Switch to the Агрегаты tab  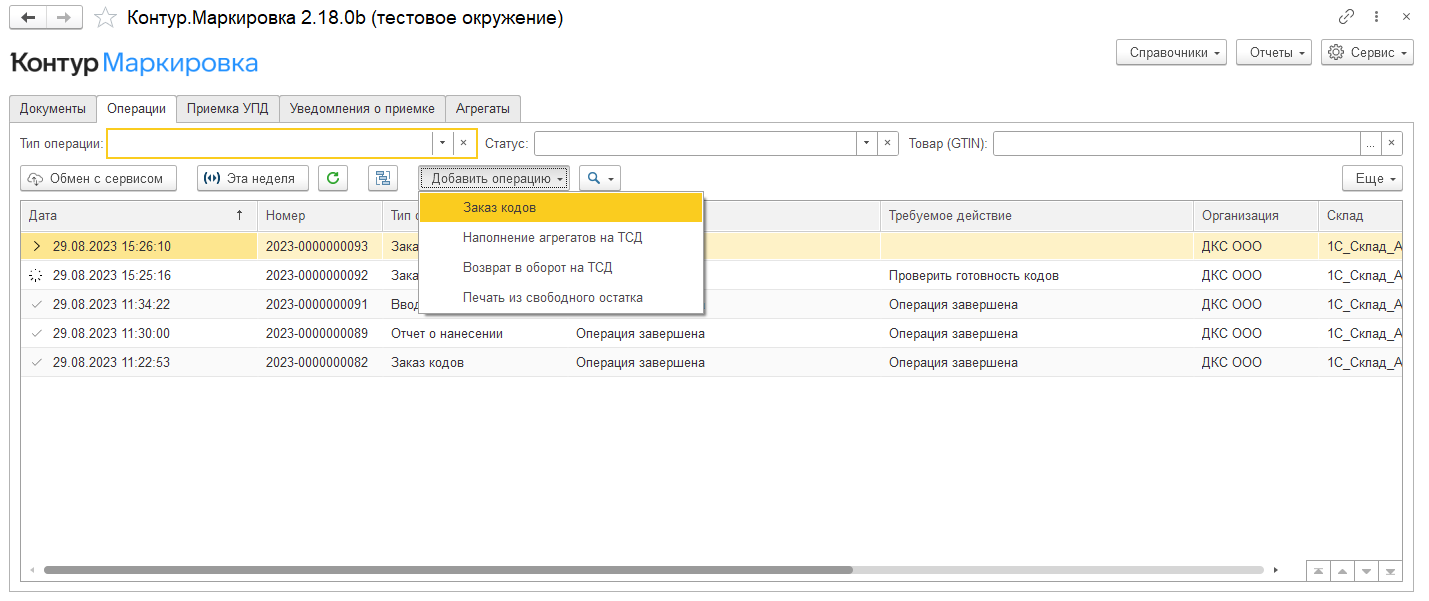483,109
